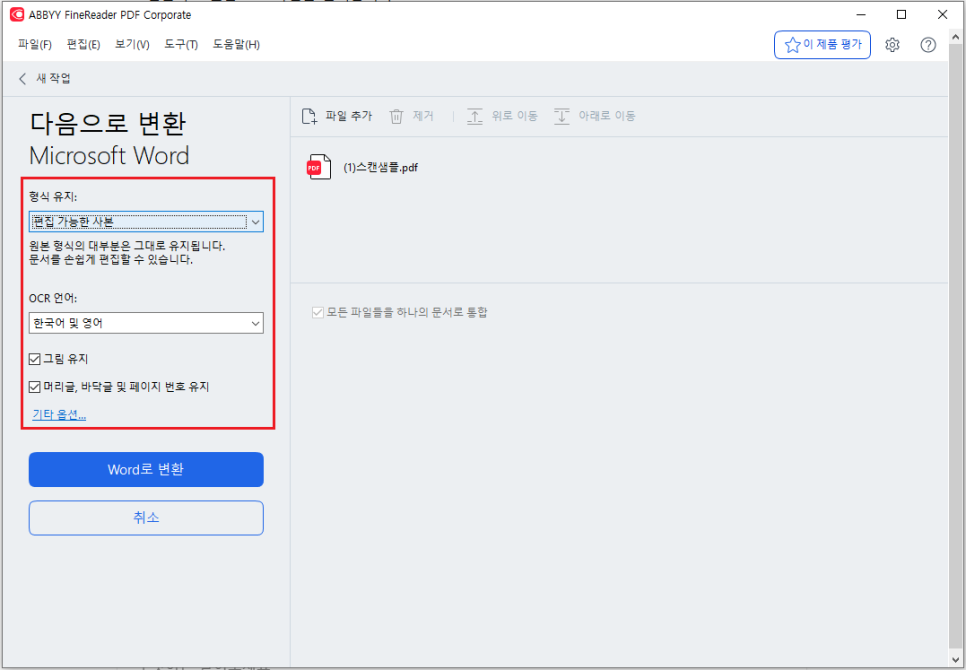Toggle the 그림 유지 checkbox
The image size is (966, 670).
[34, 359]
